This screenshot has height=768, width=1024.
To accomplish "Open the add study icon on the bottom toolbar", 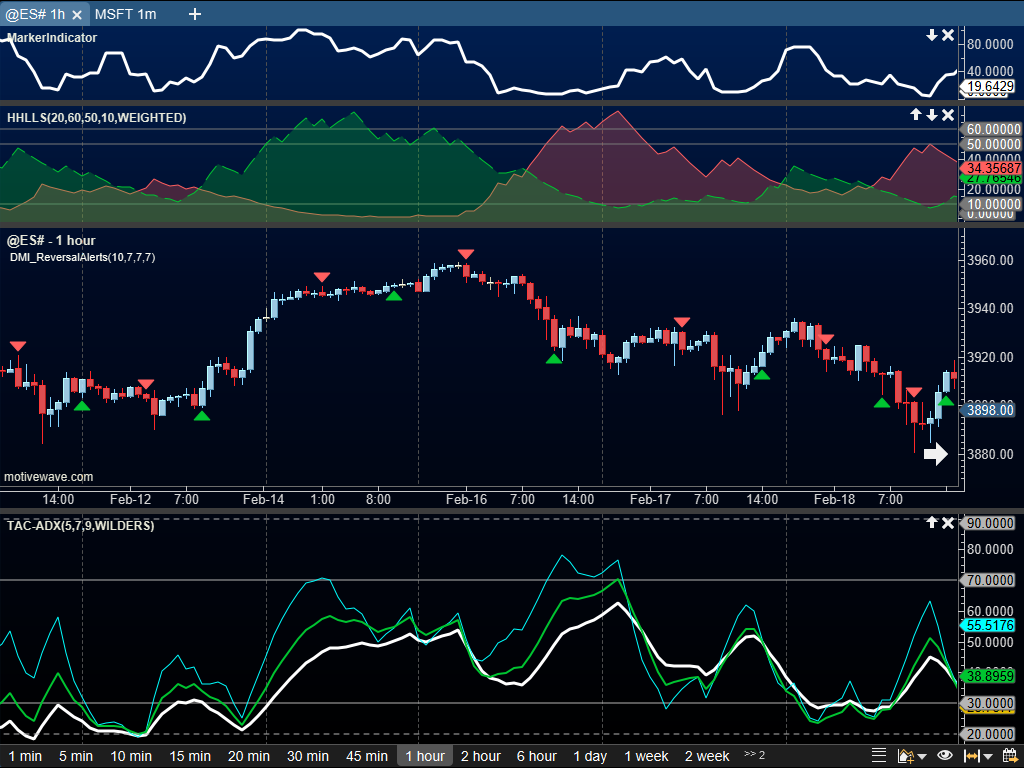I will [x=904, y=755].
